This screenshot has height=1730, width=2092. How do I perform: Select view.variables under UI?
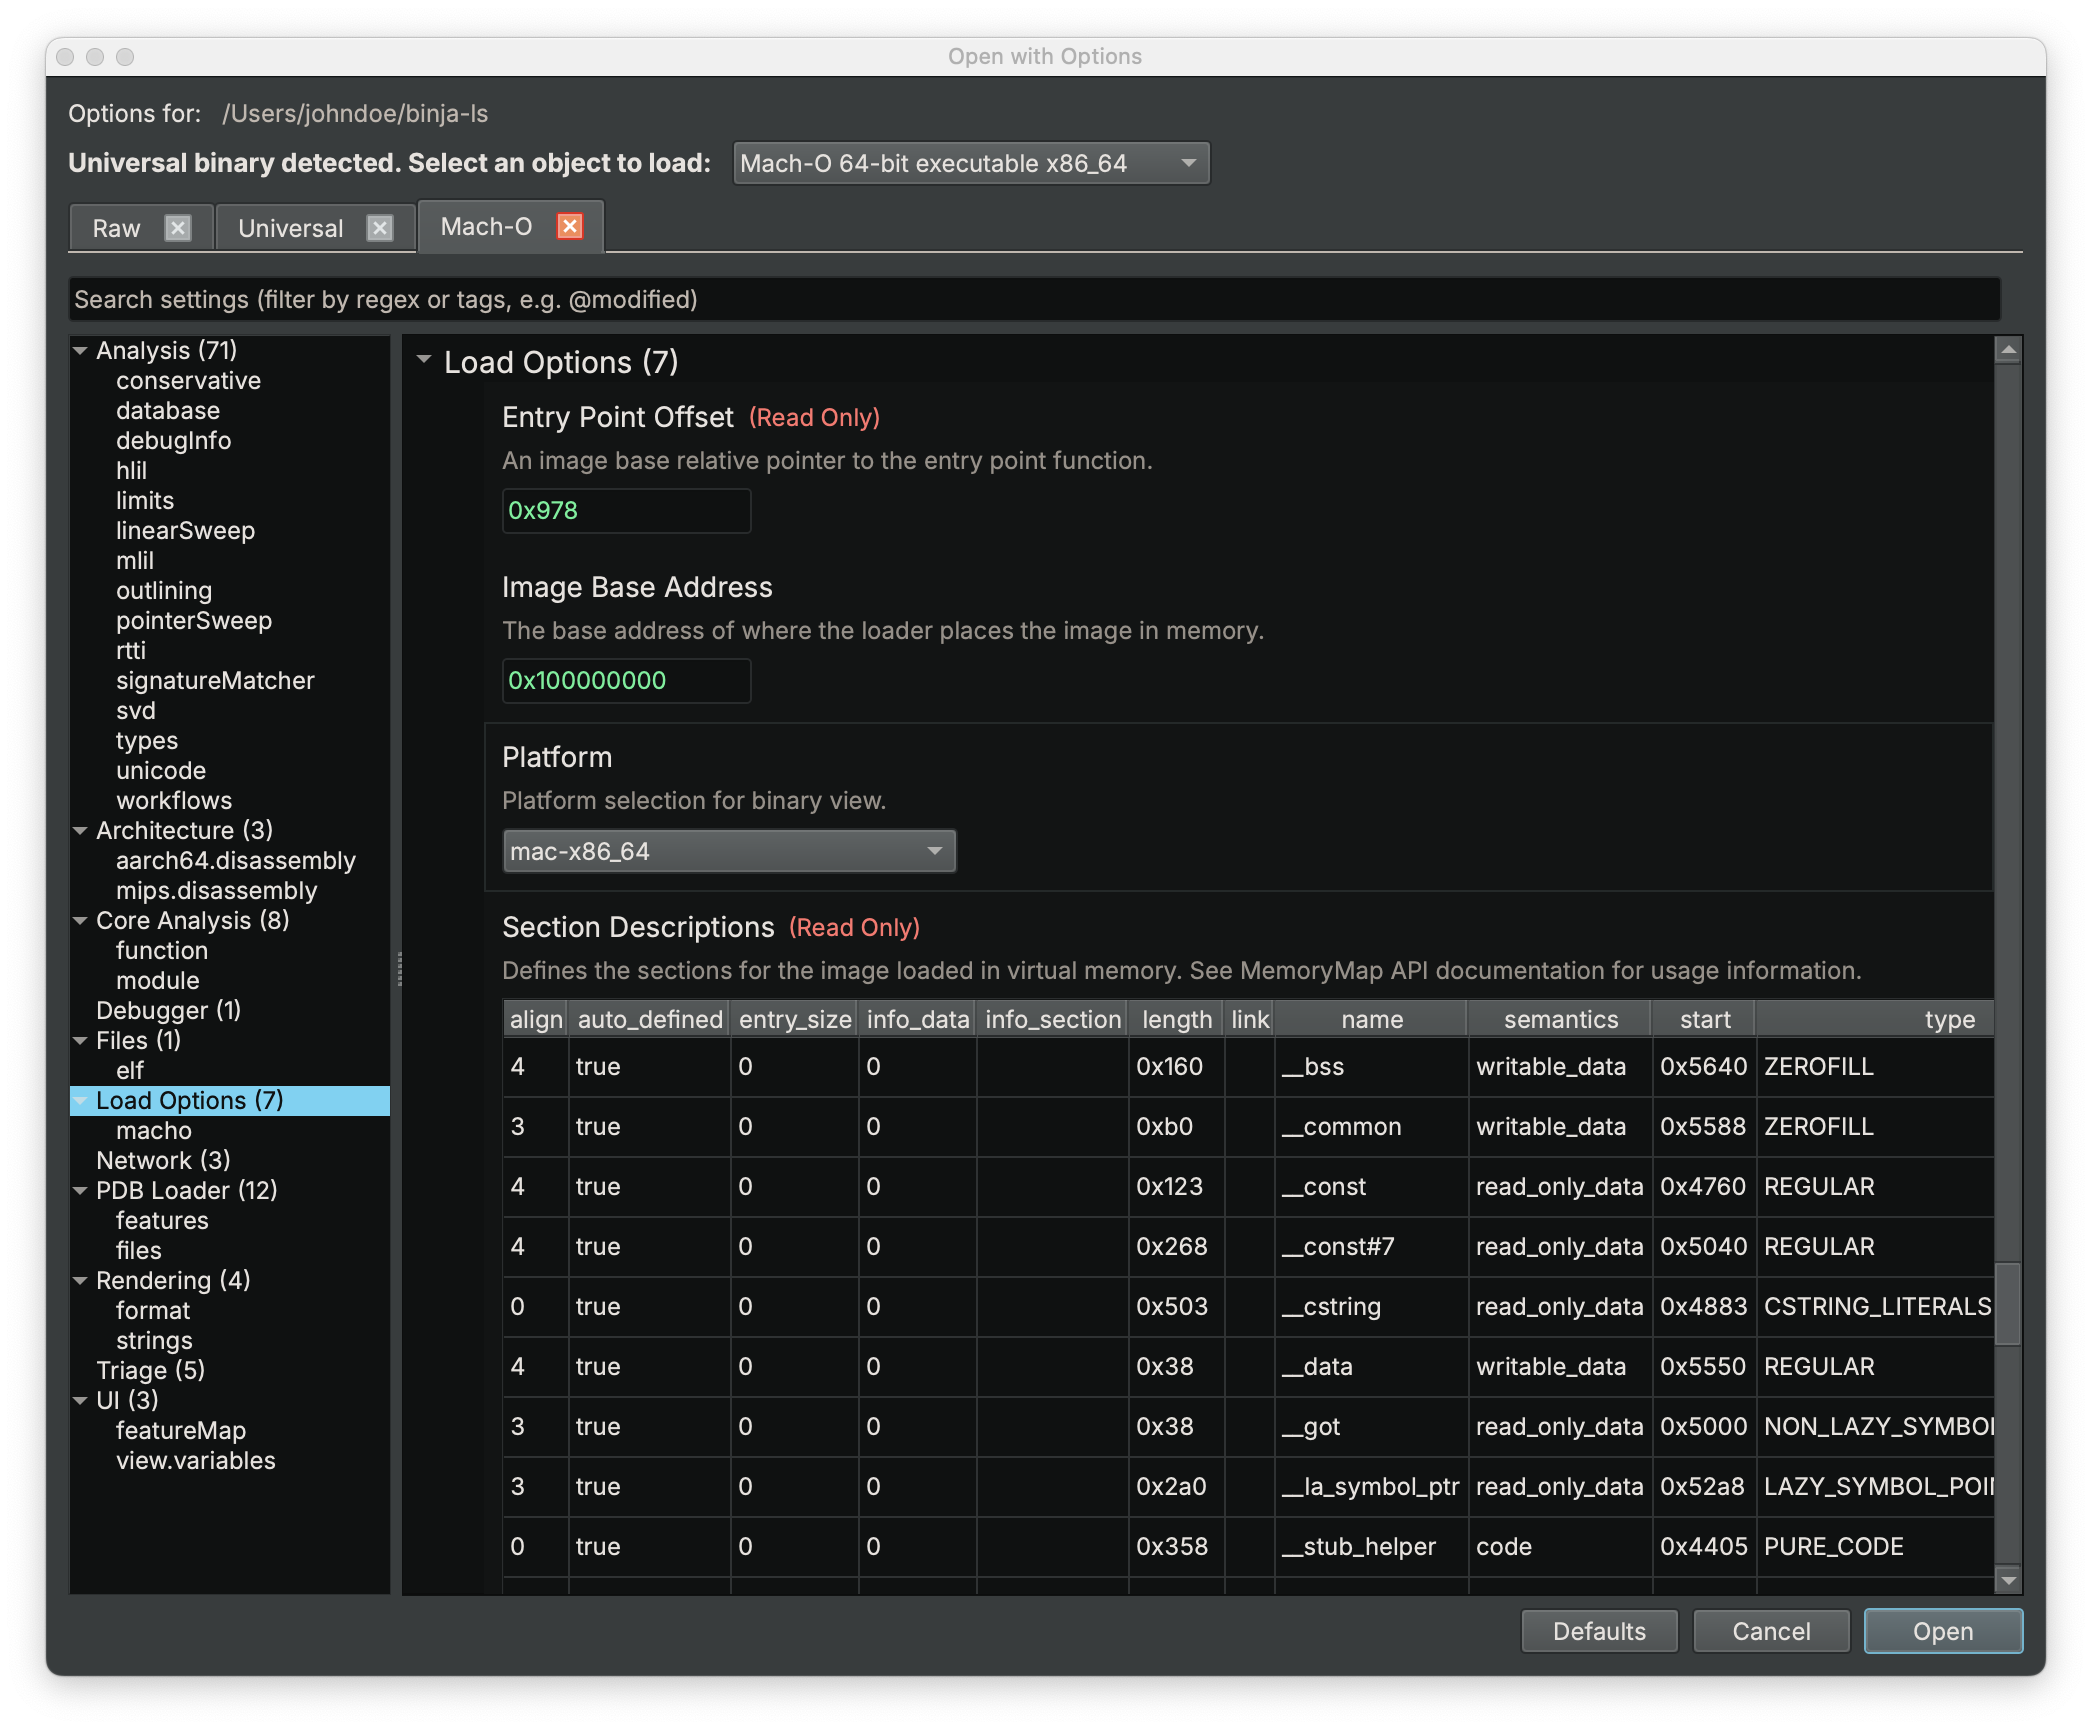coord(196,1461)
